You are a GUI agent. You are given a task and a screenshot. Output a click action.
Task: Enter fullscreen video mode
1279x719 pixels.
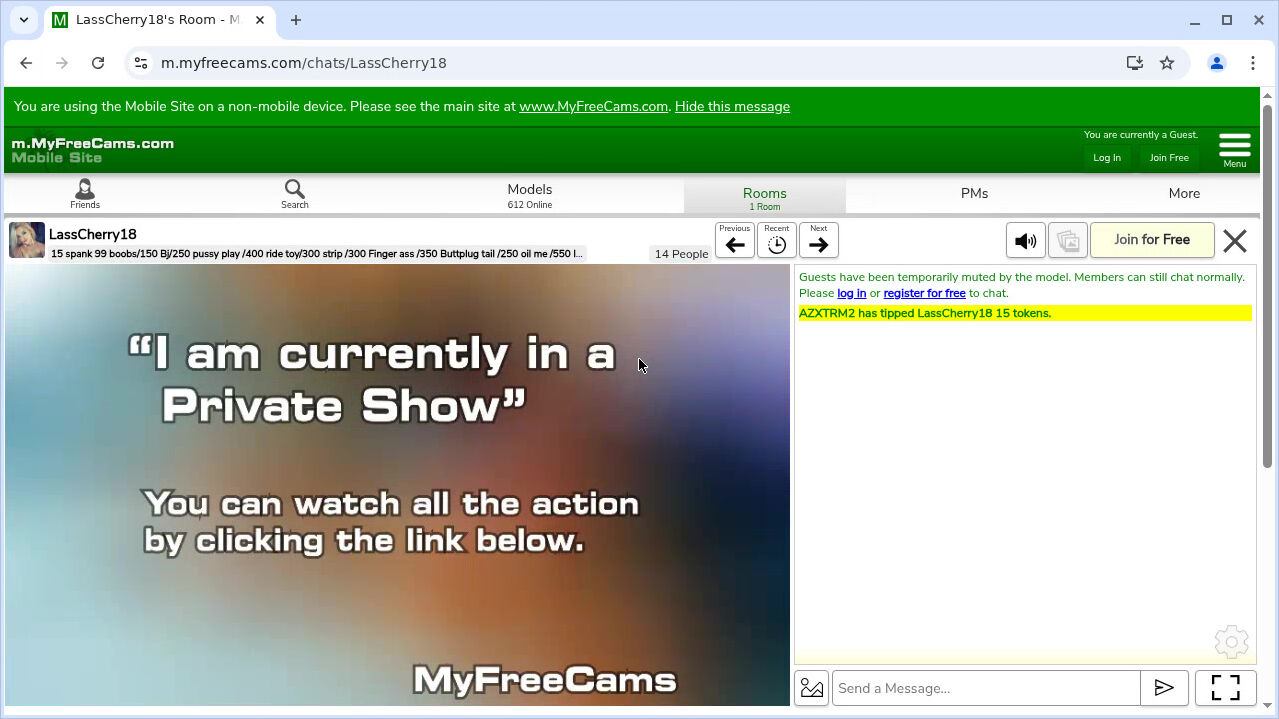tap(1225, 688)
